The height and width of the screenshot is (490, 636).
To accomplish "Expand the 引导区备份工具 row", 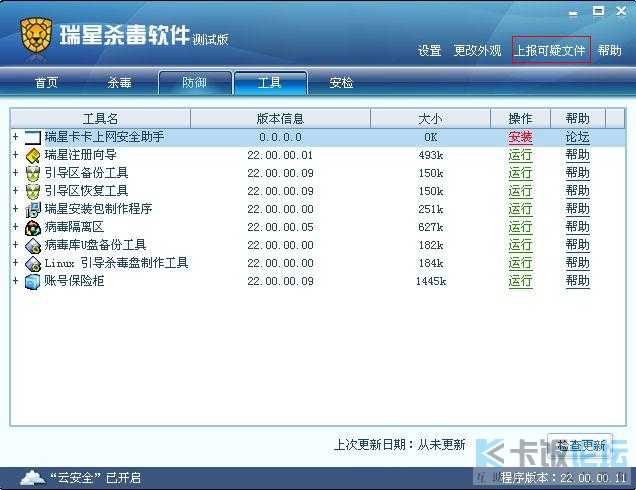I will [15, 173].
